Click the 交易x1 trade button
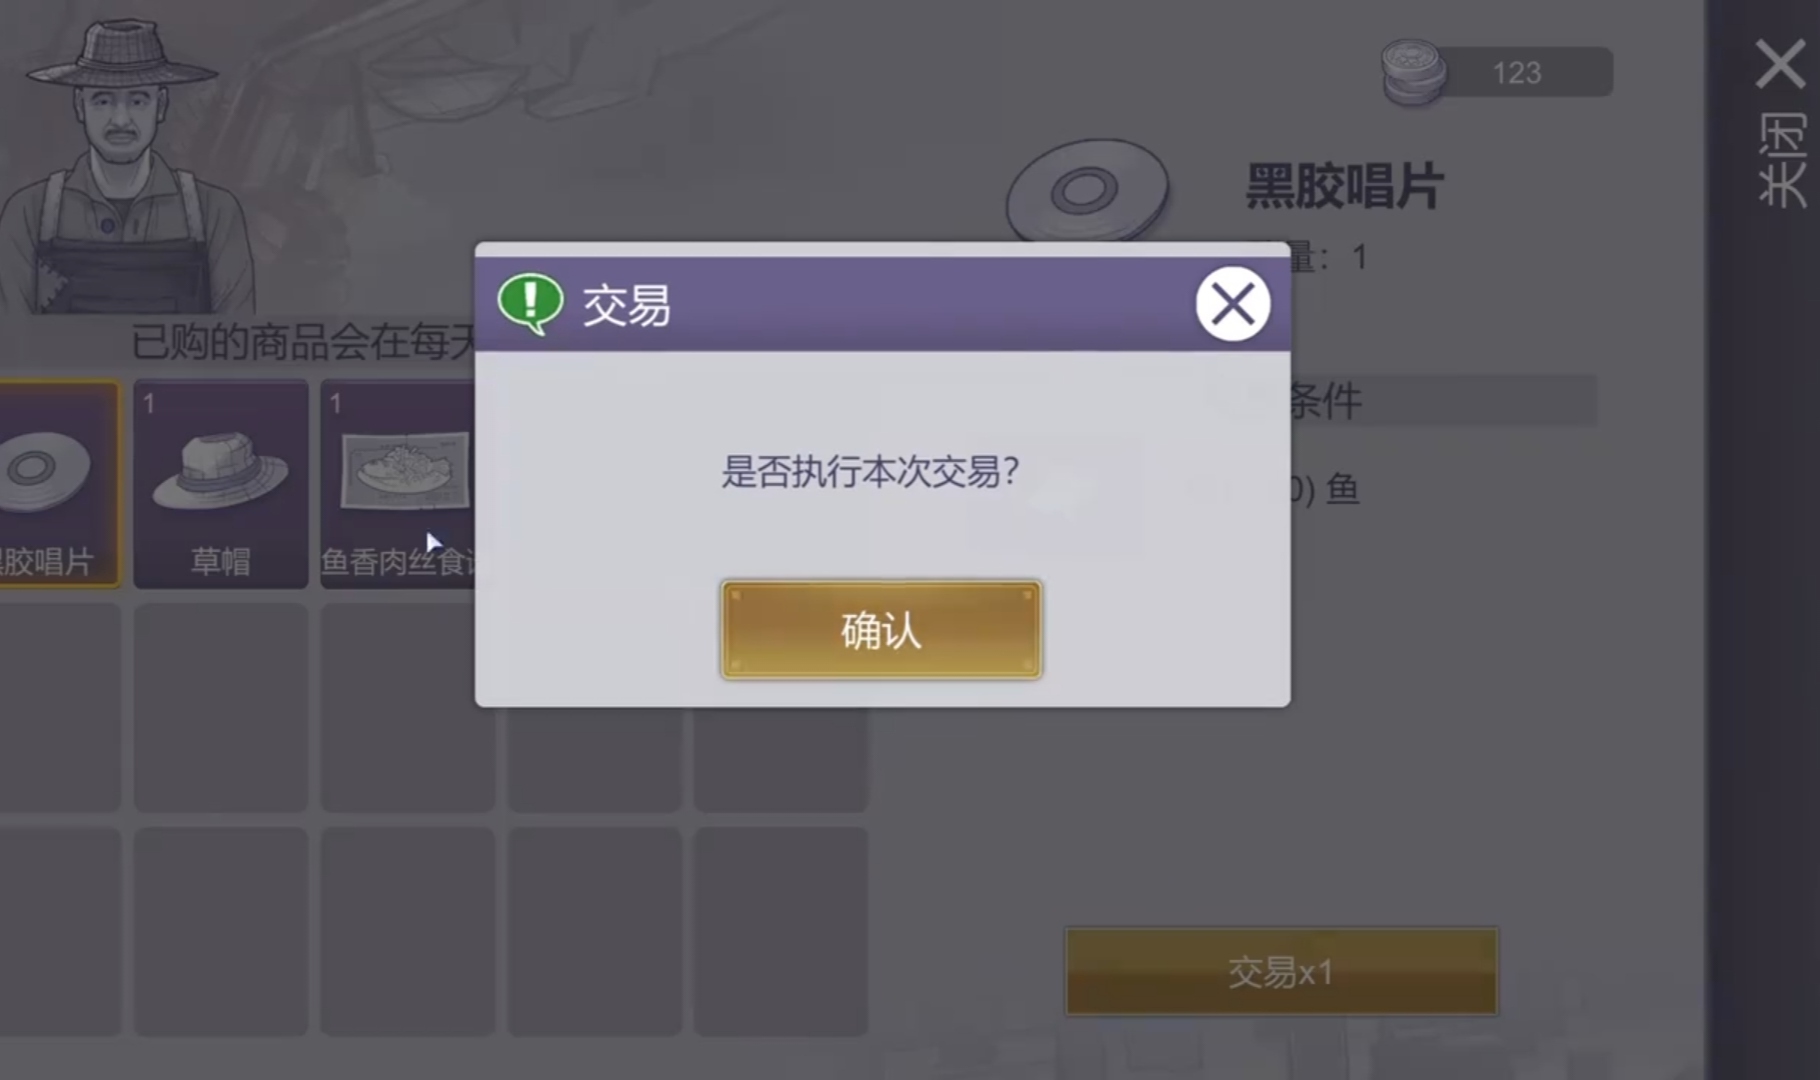 tap(1281, 971)
